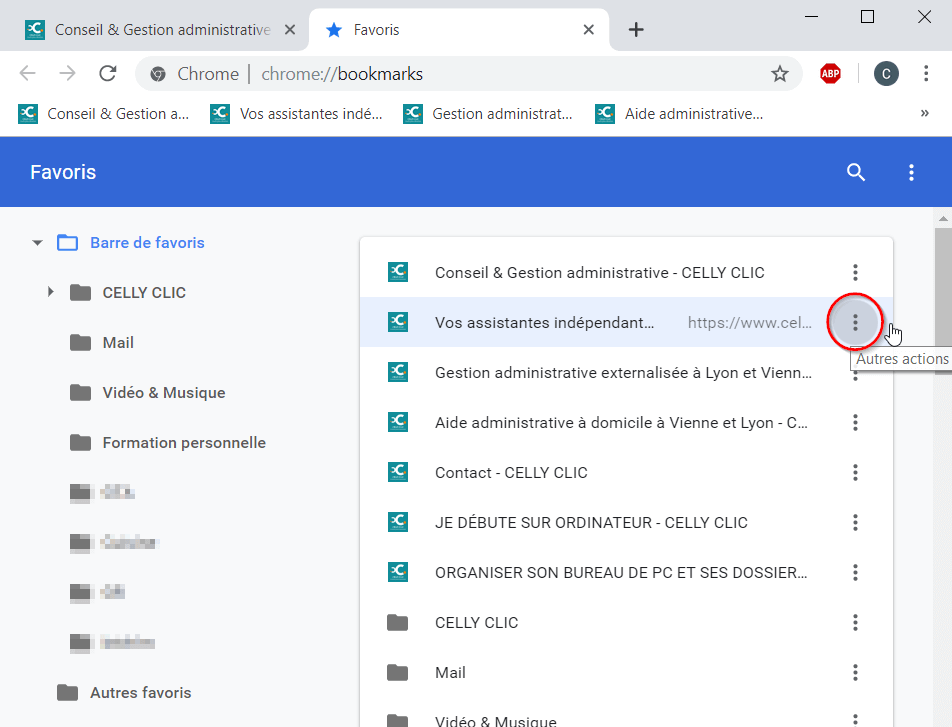Collapse the Barre de favoris tree

38,243
